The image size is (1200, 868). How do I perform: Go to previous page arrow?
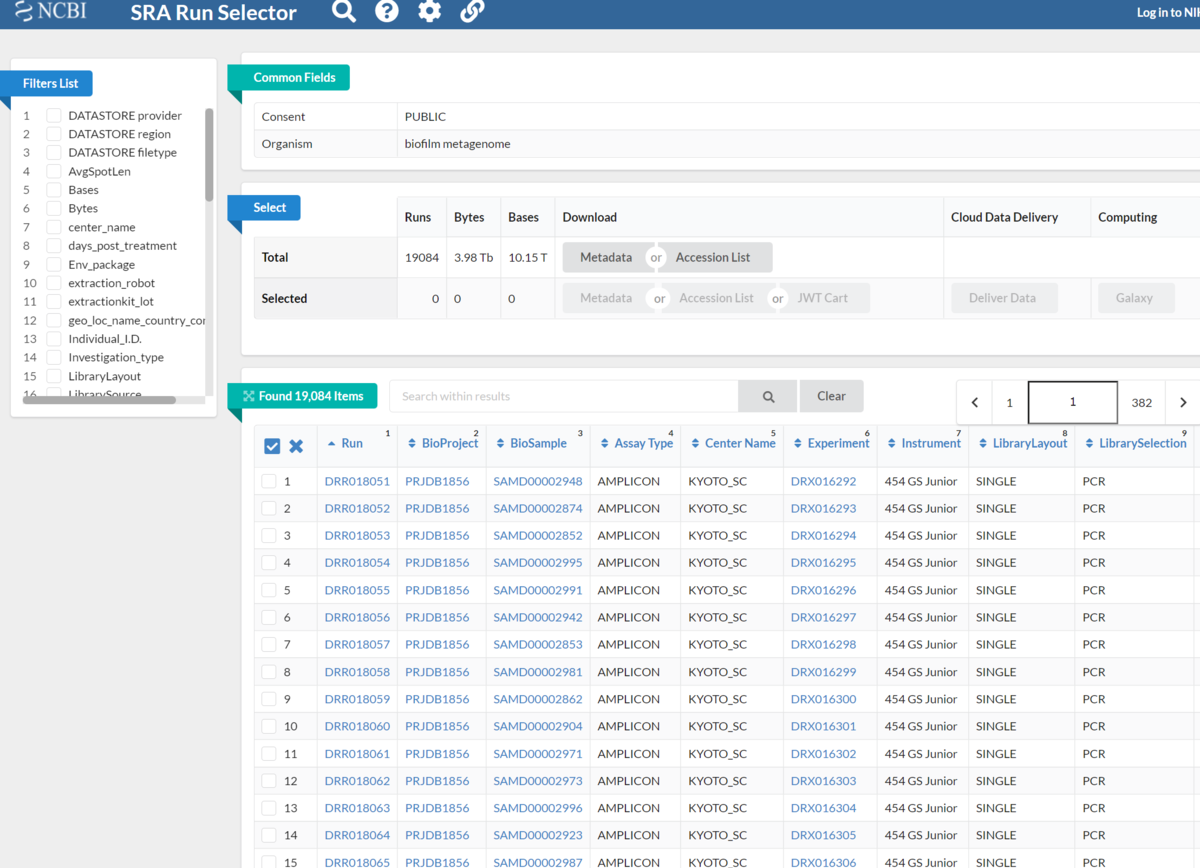click(975, 402)
